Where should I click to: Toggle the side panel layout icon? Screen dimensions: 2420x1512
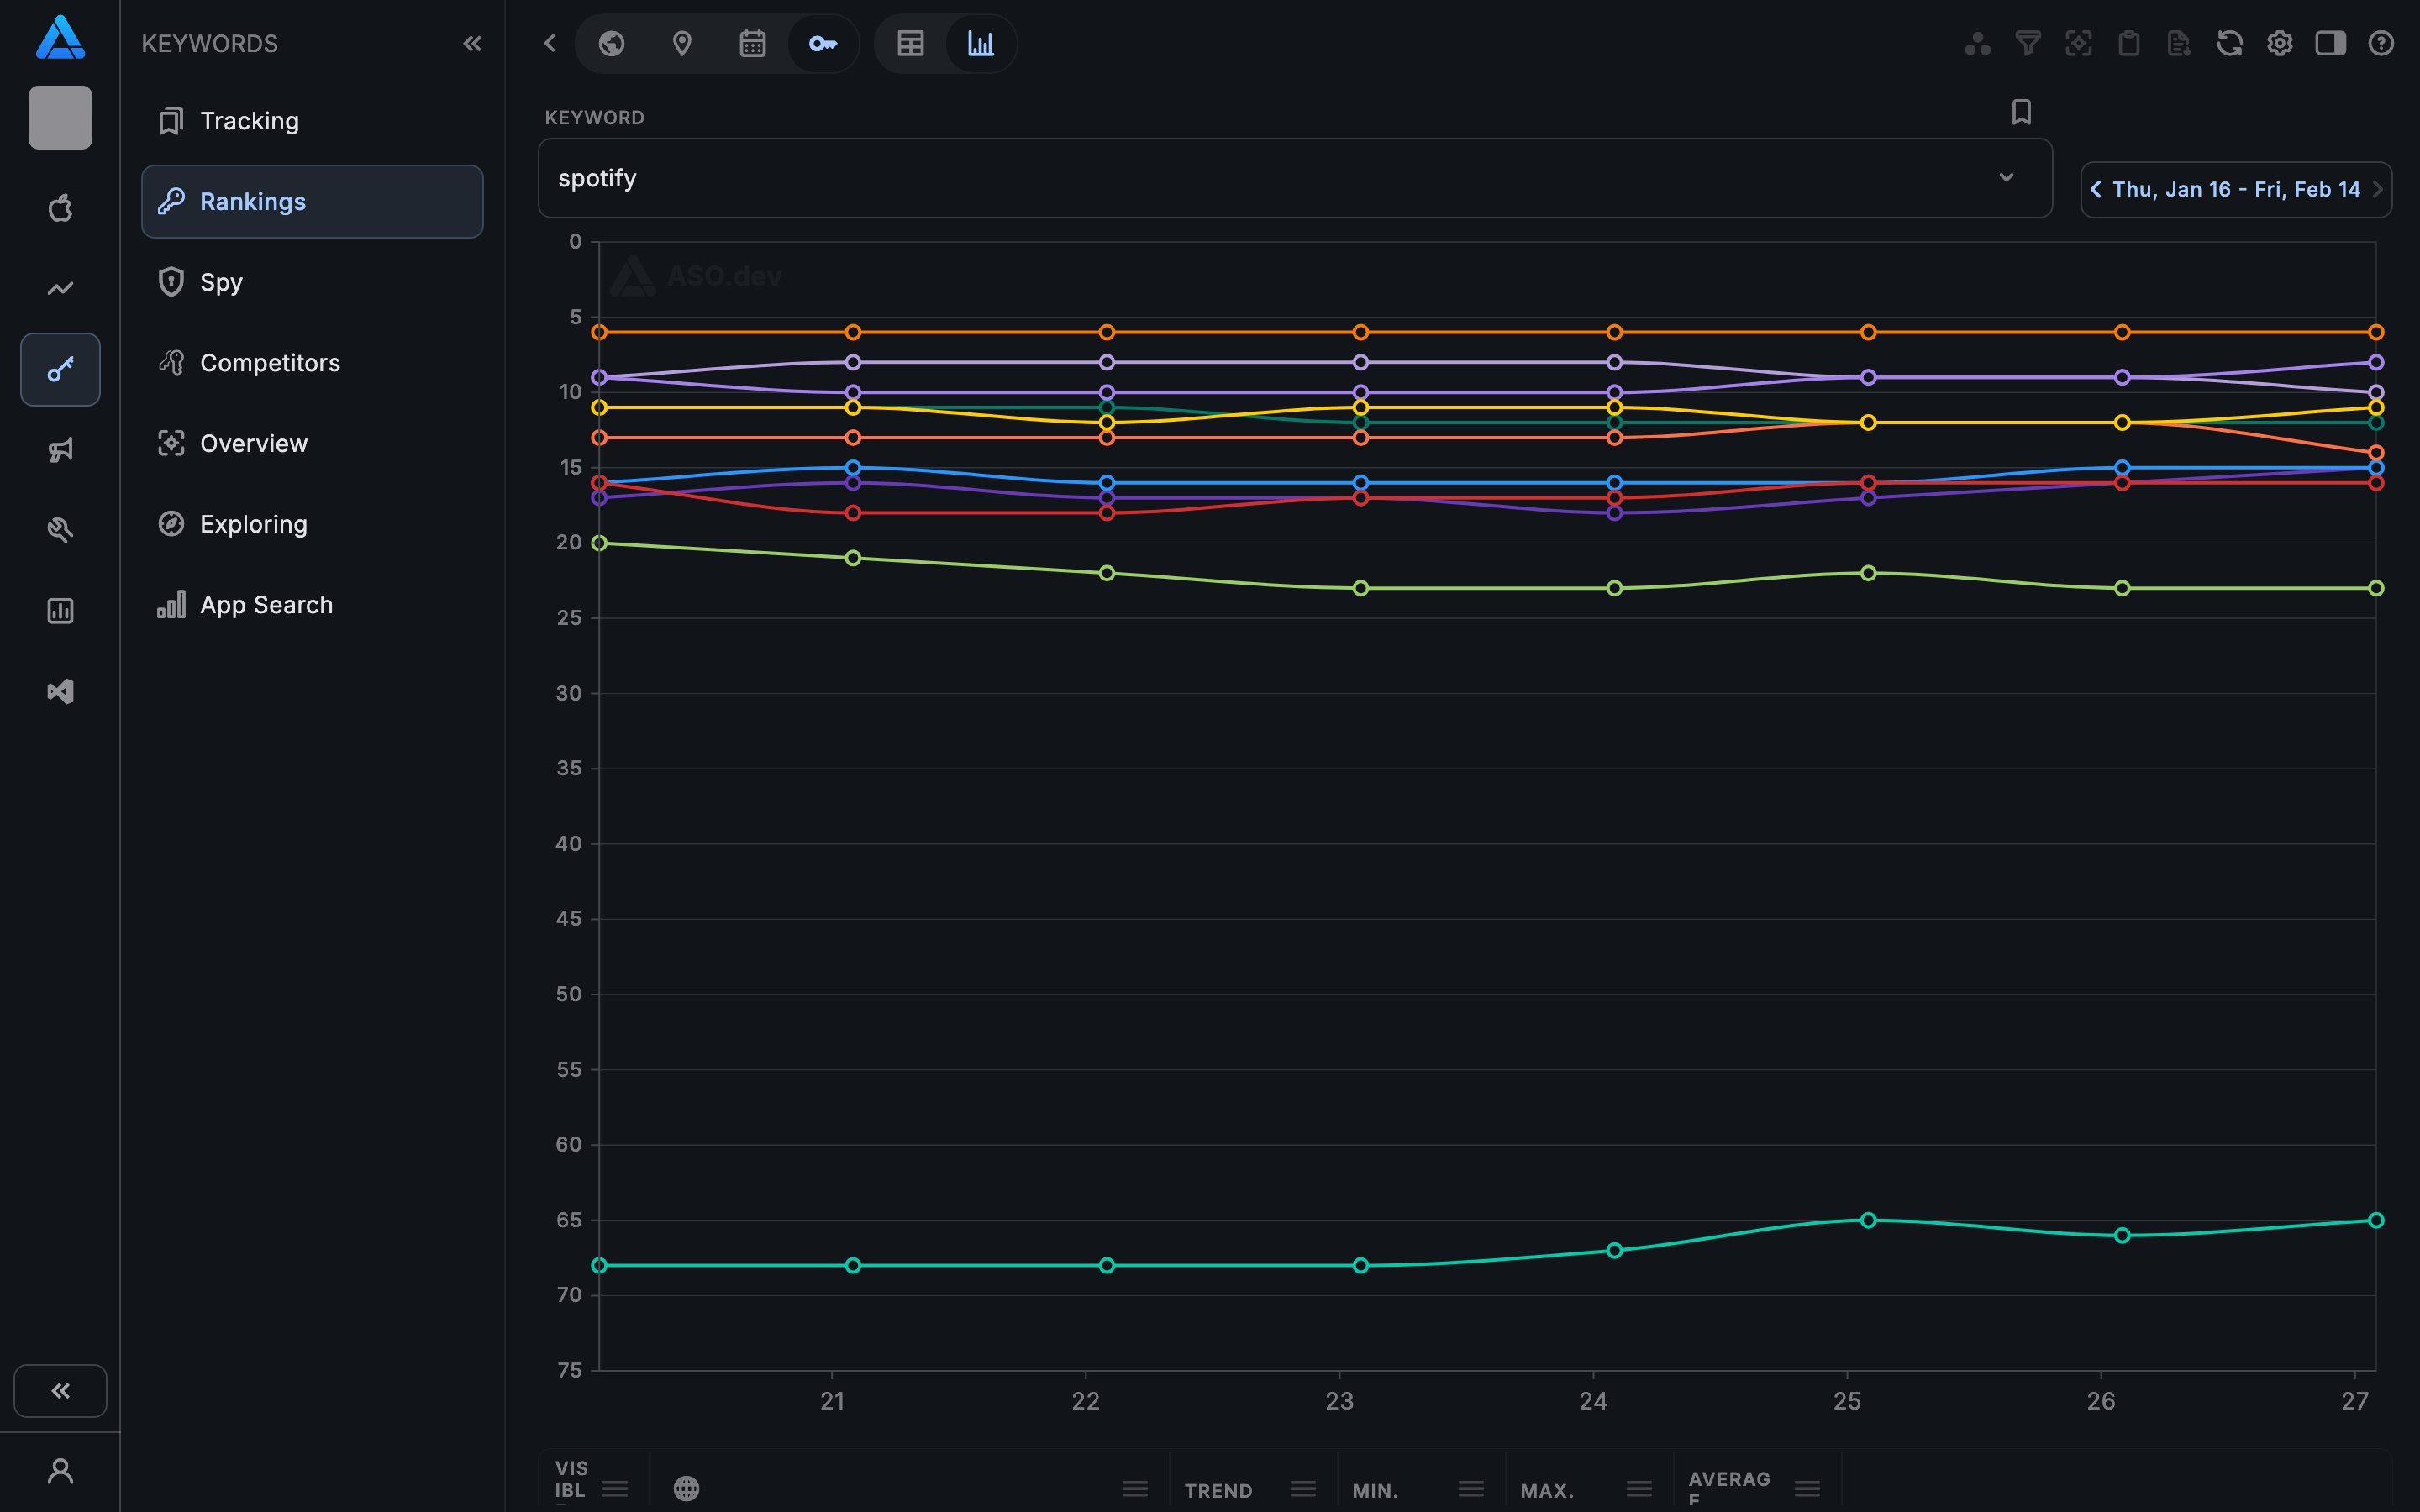[x=2330, y=43]
